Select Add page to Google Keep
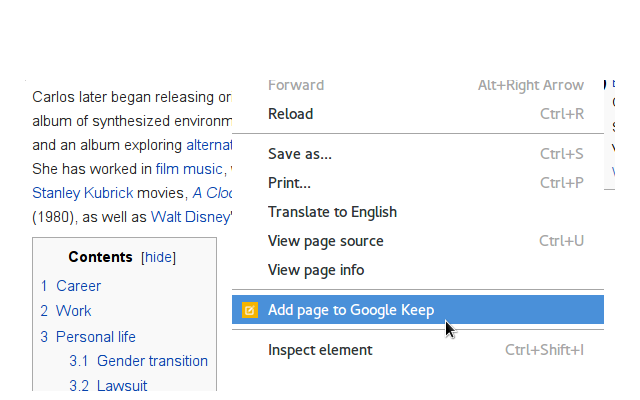The image size is (640, 400). click(350, 310)
